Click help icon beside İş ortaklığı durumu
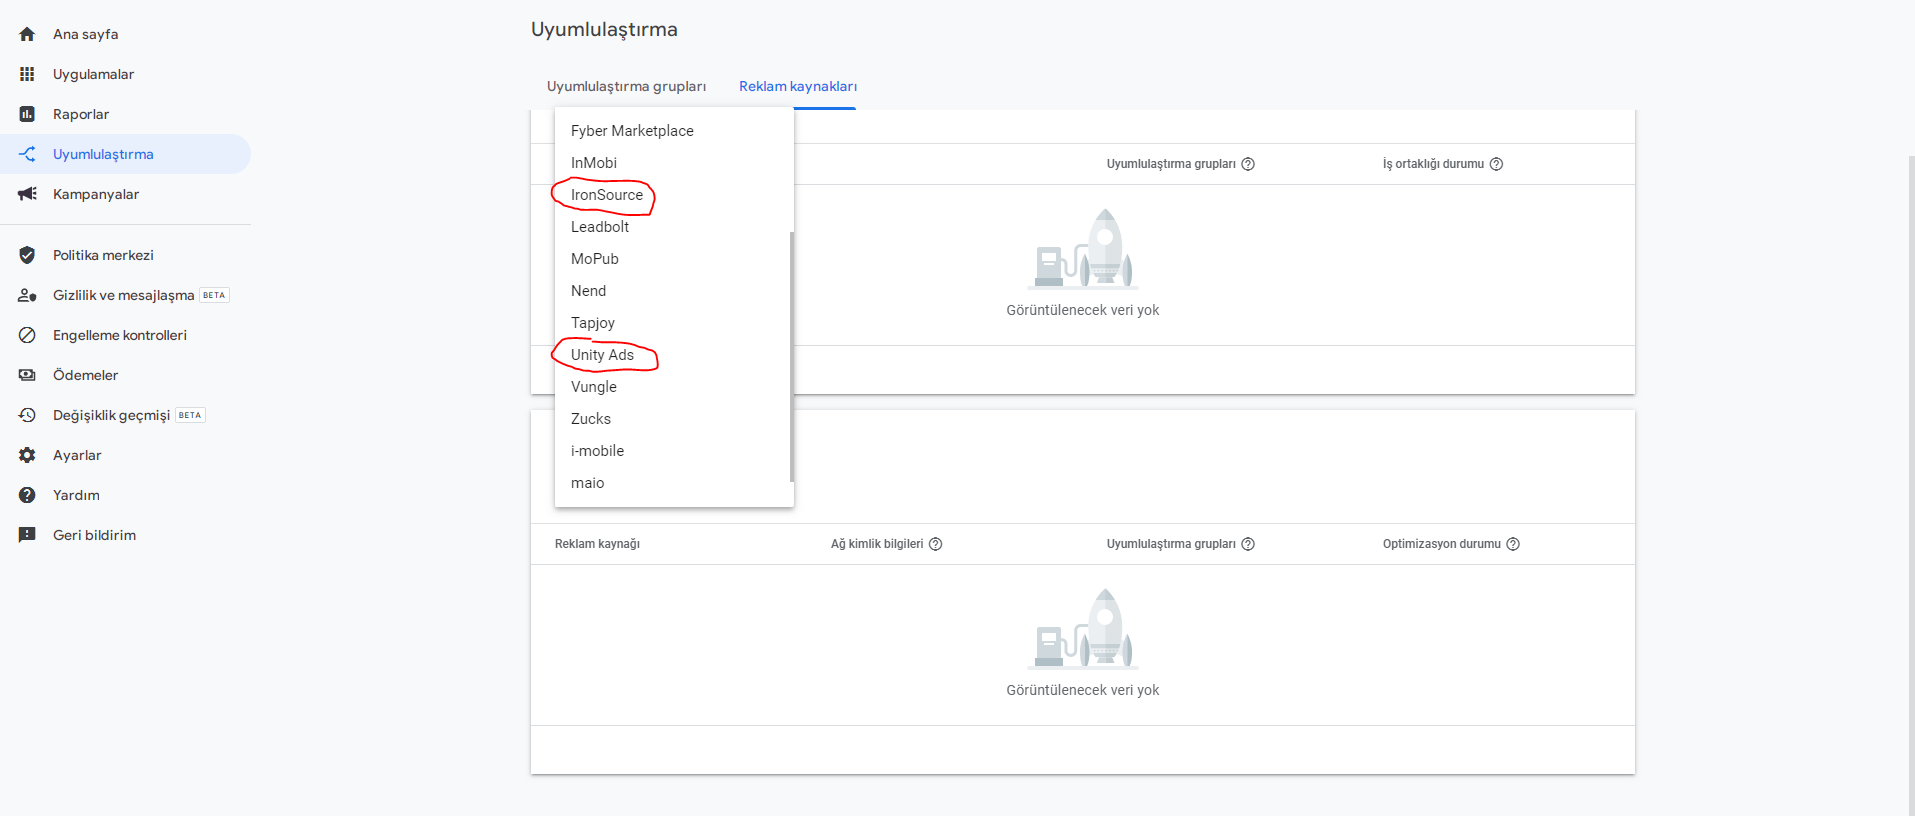Screen dimensions: 1915x816 point(1496,164)
